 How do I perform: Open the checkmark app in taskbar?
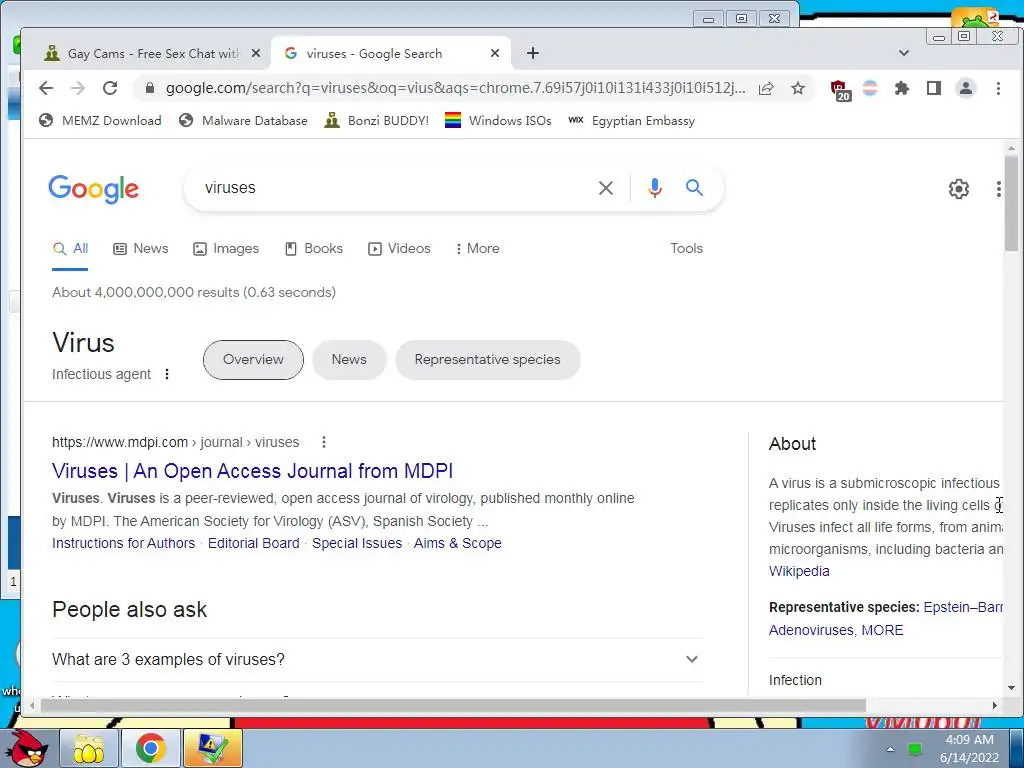(213, 748)
